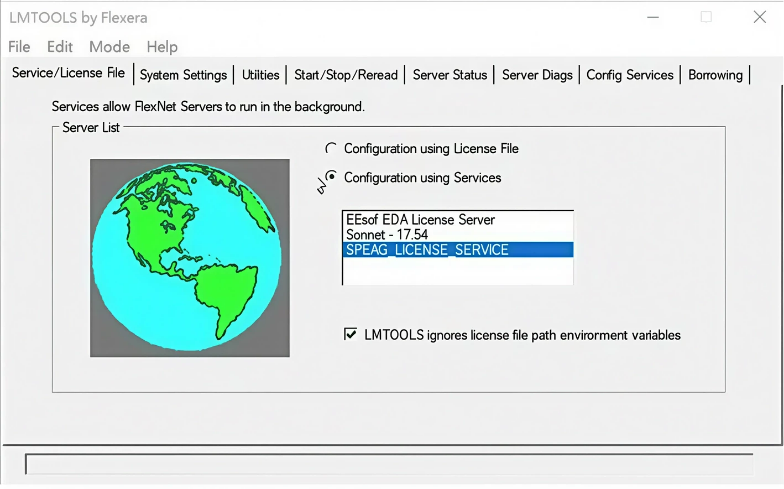Open the Edit menu
784x489 pixels.
[x=60, y=47]
